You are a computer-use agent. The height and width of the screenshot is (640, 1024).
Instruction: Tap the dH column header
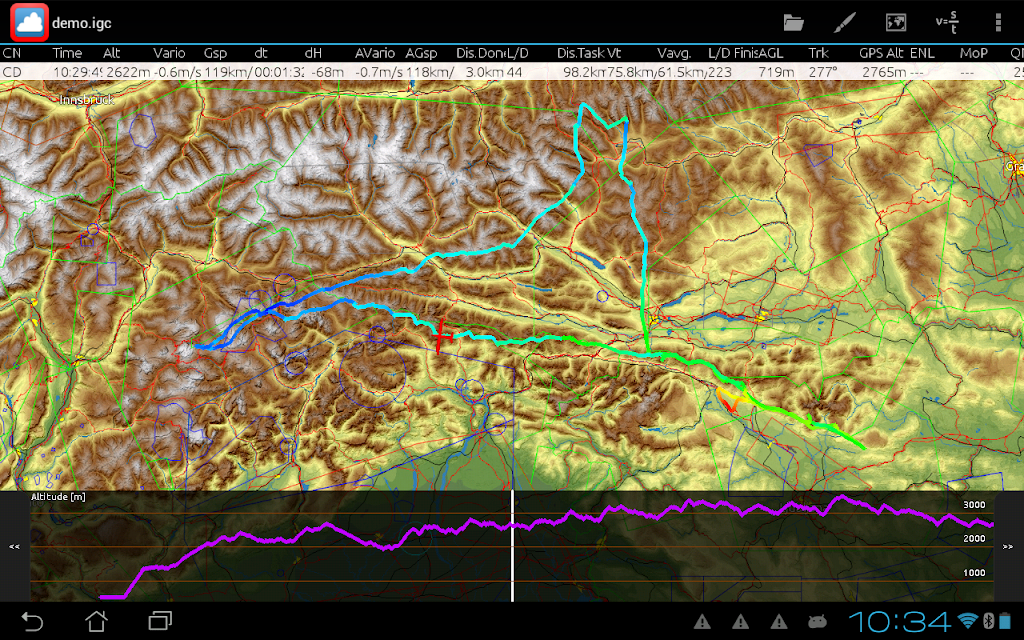(x=313, y=53)
